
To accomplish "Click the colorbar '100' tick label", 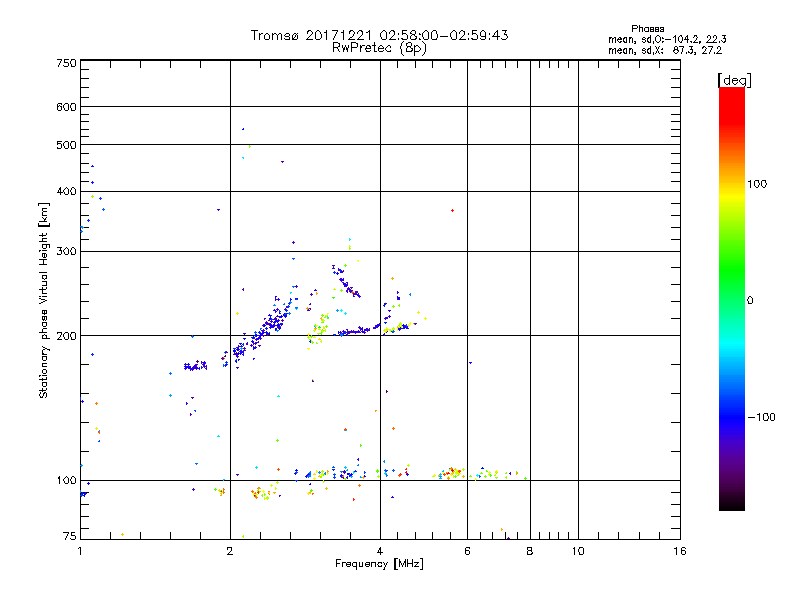I will 757,184.
